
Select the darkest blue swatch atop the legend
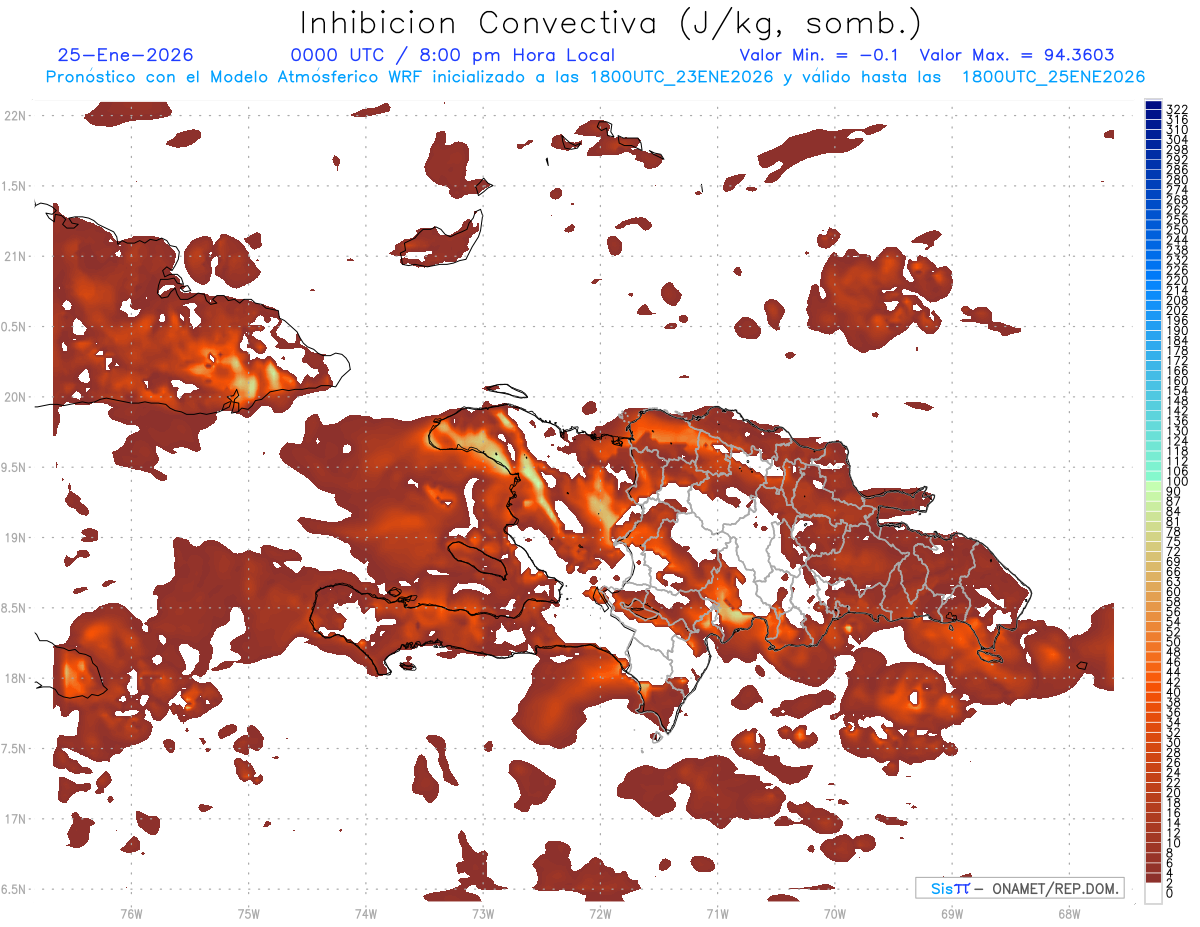coord(1154,104)
